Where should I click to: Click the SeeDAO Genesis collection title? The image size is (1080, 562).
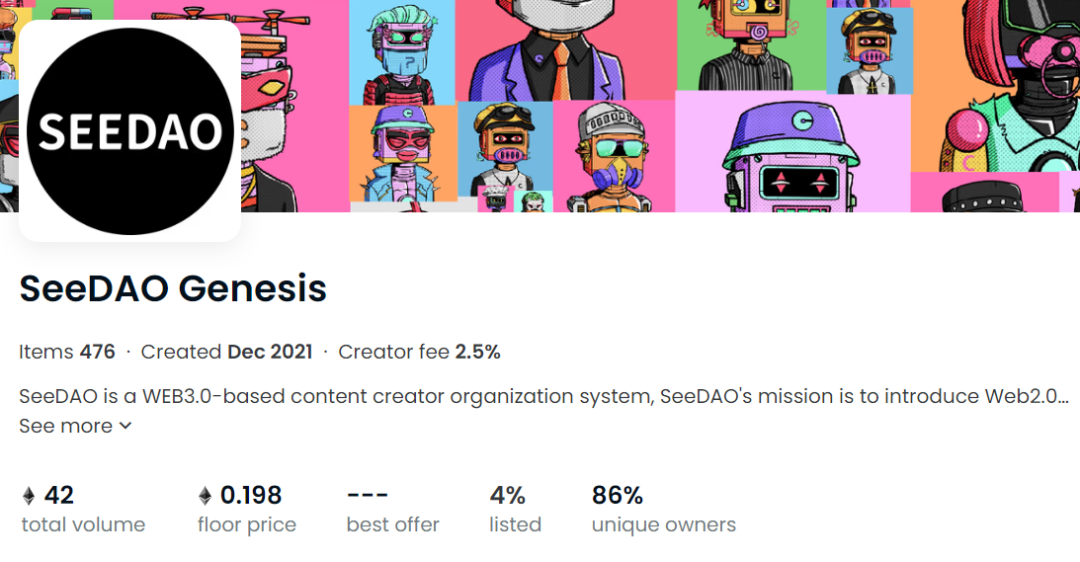click(x=173, y=289)
